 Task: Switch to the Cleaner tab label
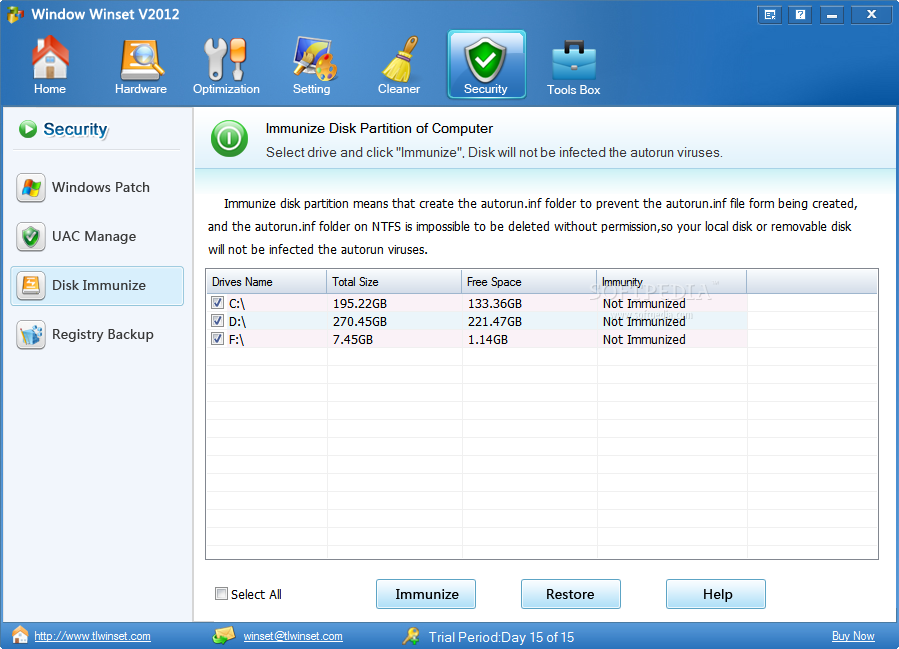click(x=399, y=89)
